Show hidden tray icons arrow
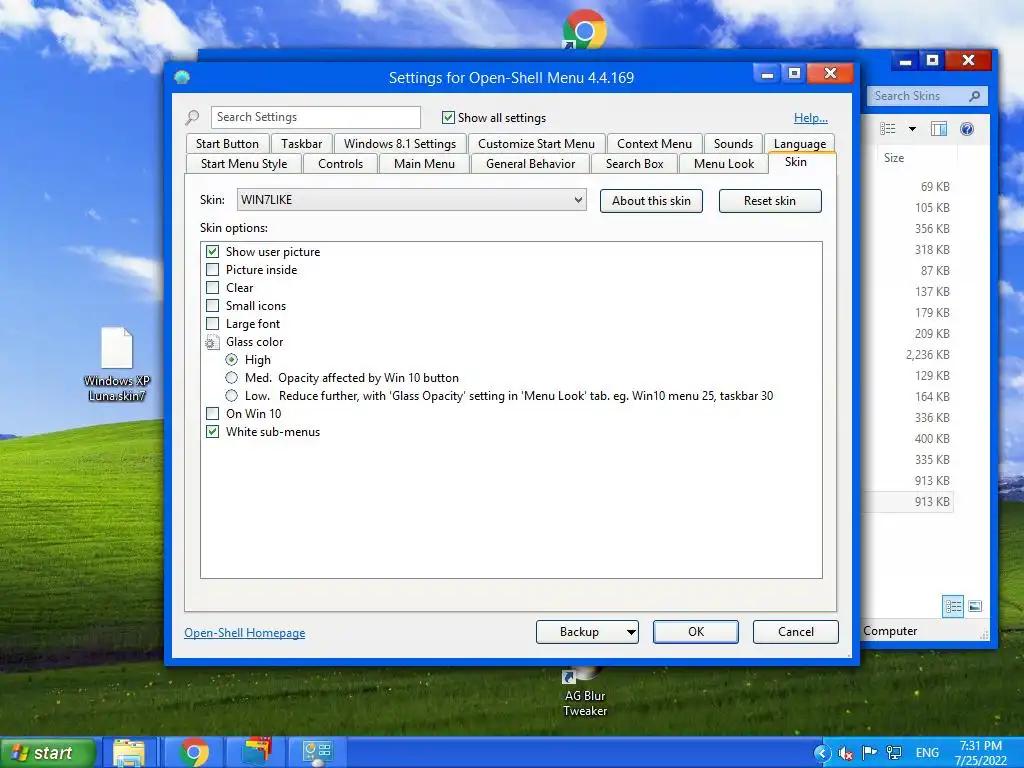The image size is (1024, 768). tap(822, 754)
